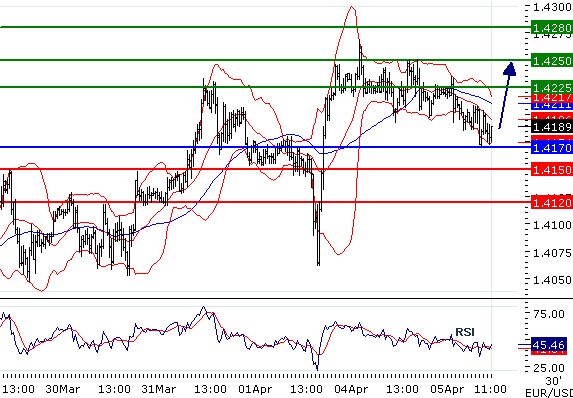Click the 75.00 RSI axis value

tap(549, 314)
